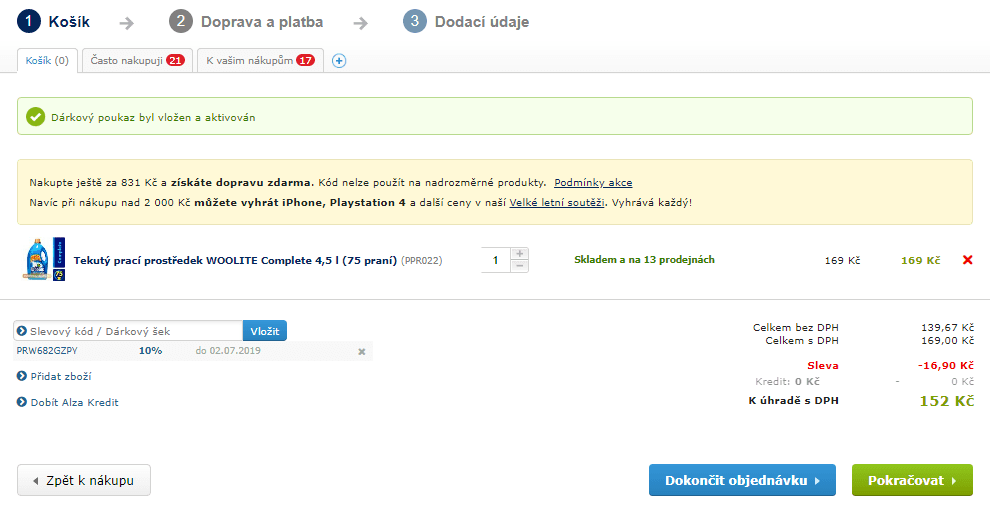Click the plus icon next to the tabs
This screenshot has height=509, width=990.
[338, 61]
